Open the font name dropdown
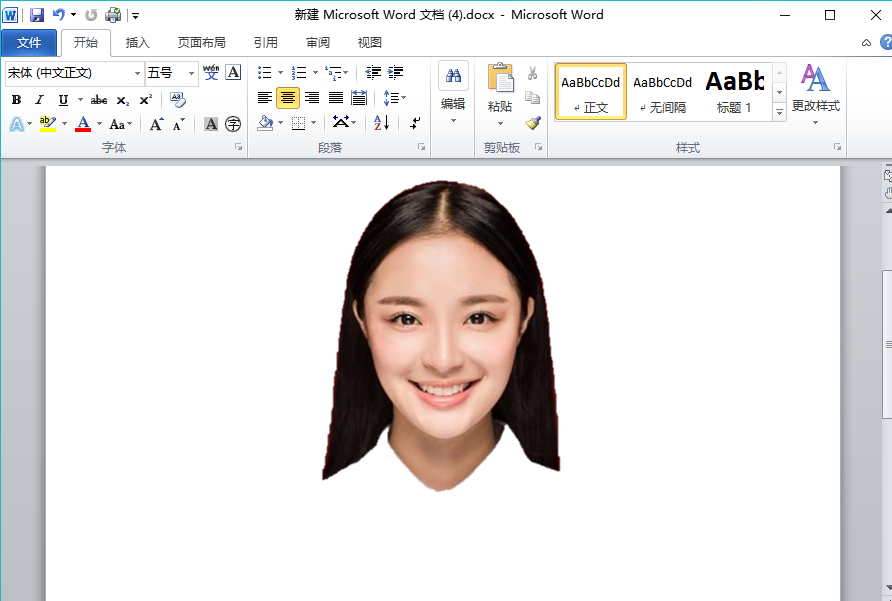Screen dimensions: 892x601 [x=137, y=73]
